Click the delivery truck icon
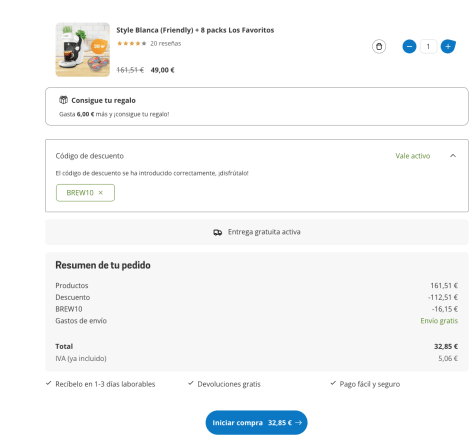This screenshot has height=443, width=475. tap(217, 232)
